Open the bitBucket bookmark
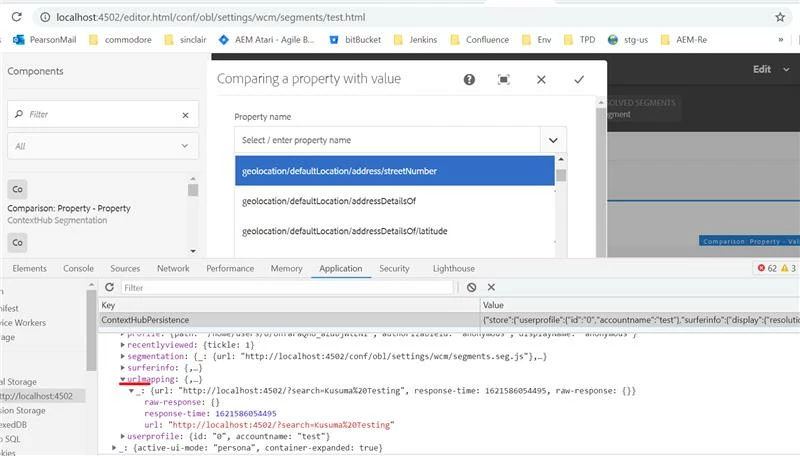The image size is (800, 456). (x=355, y=40)
